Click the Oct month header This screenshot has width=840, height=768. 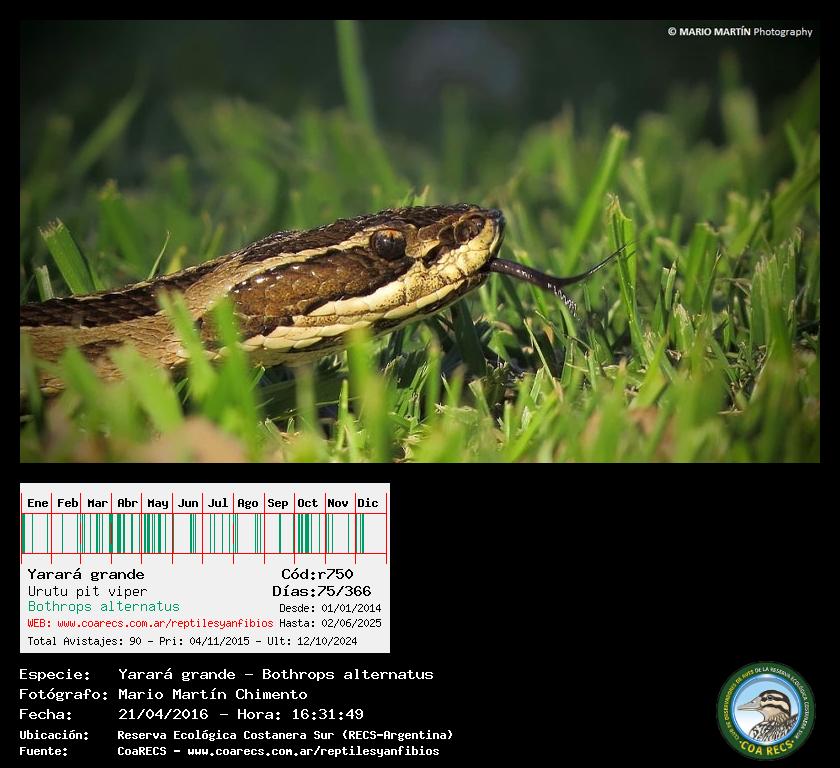[x=308, y=503]
